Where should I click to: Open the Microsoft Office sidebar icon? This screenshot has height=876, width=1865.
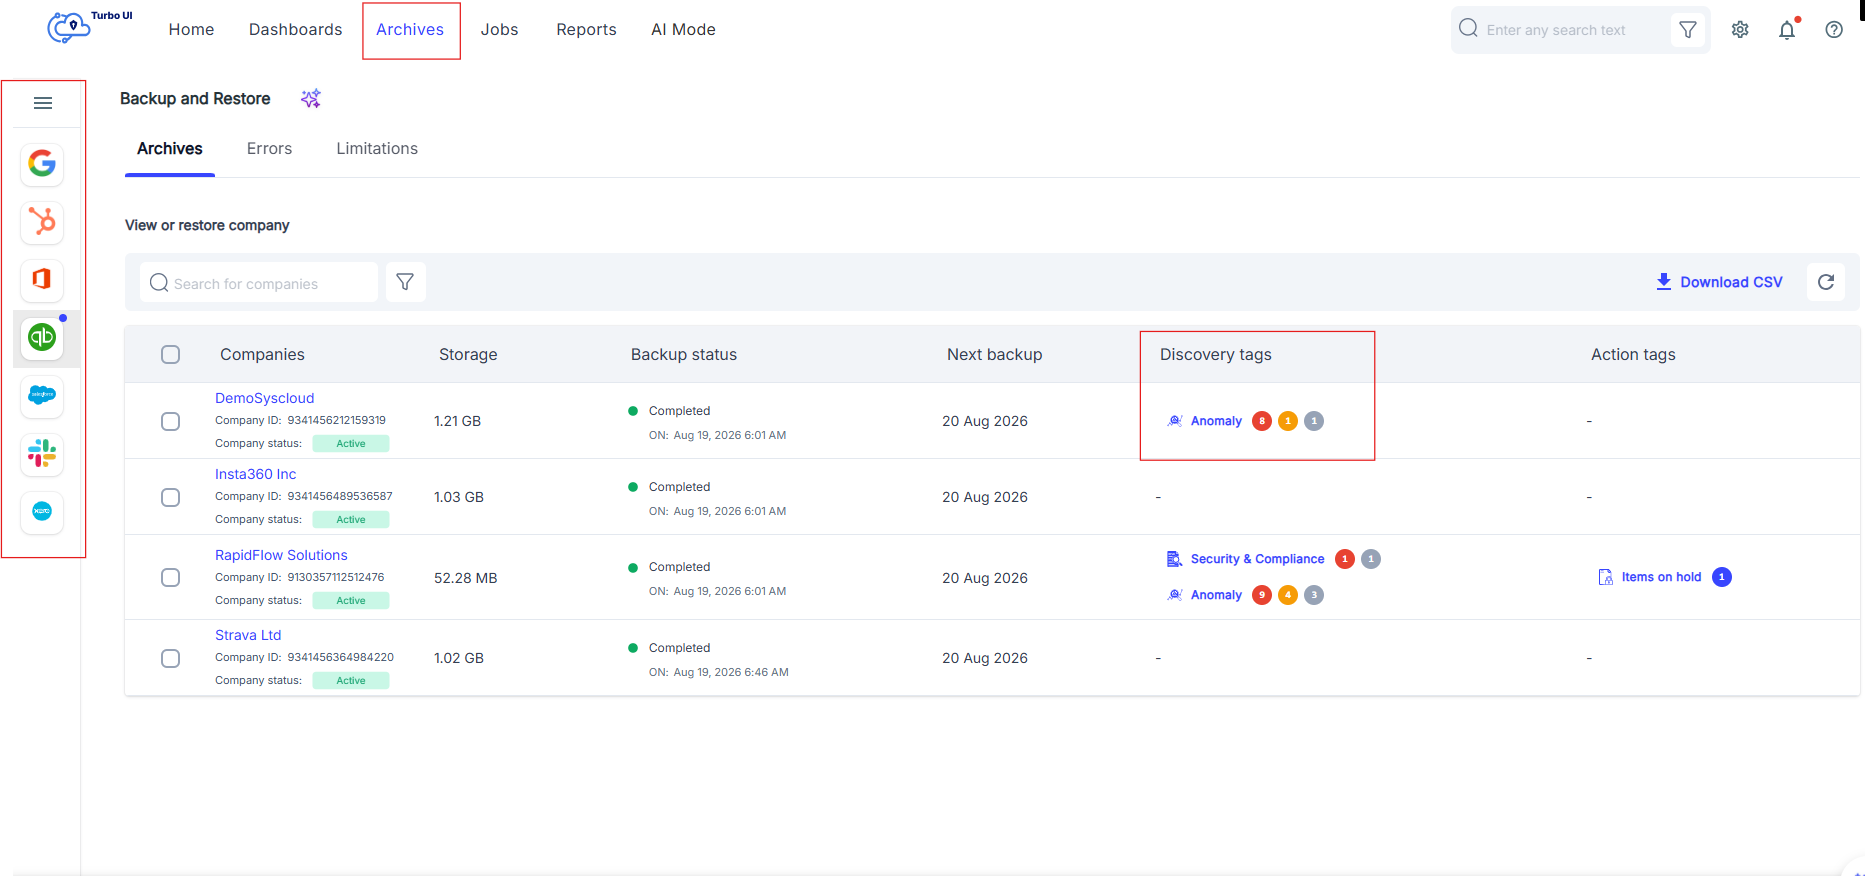(42, 279)
